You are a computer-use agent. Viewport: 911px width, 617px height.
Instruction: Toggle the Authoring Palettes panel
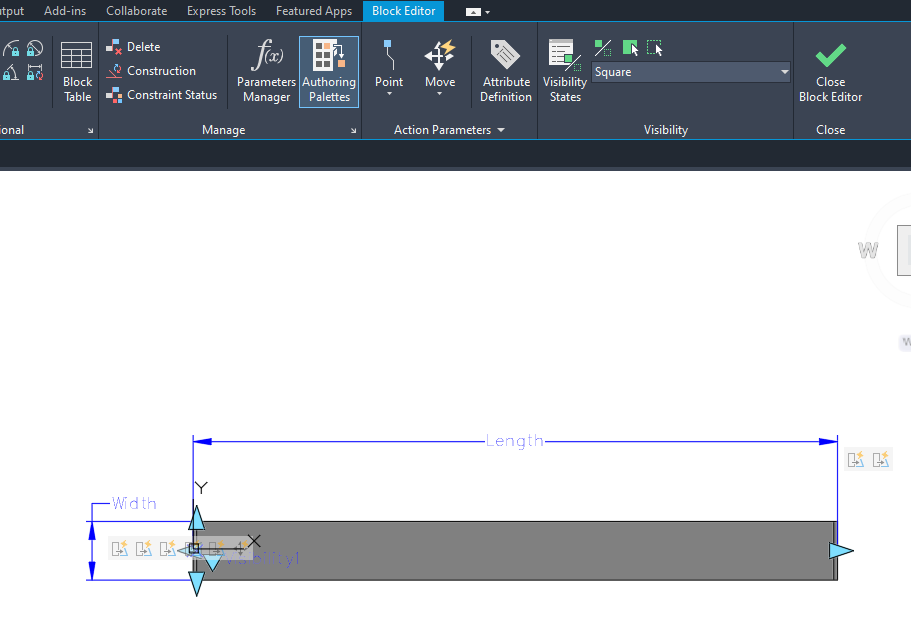point(328,71)
